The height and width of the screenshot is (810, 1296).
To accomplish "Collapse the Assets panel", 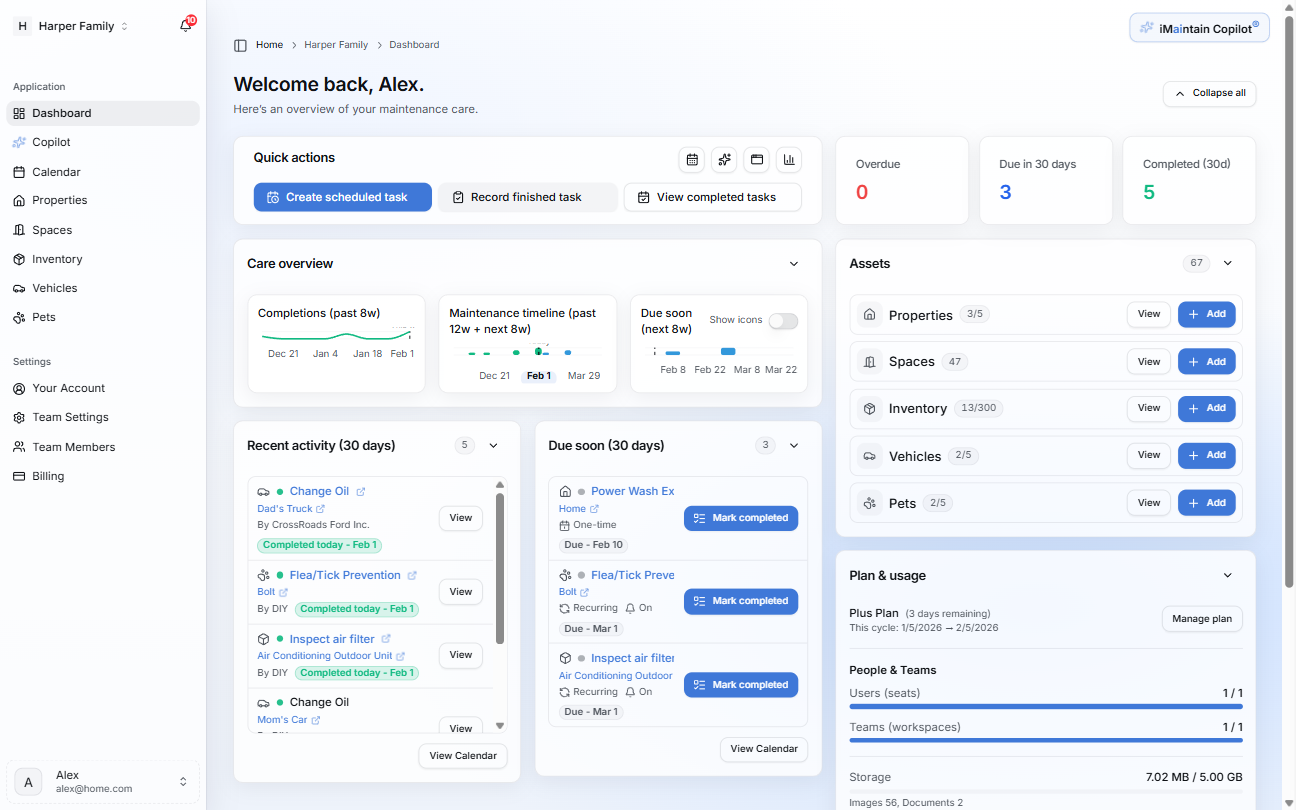I will click(x=1228, y=263).
